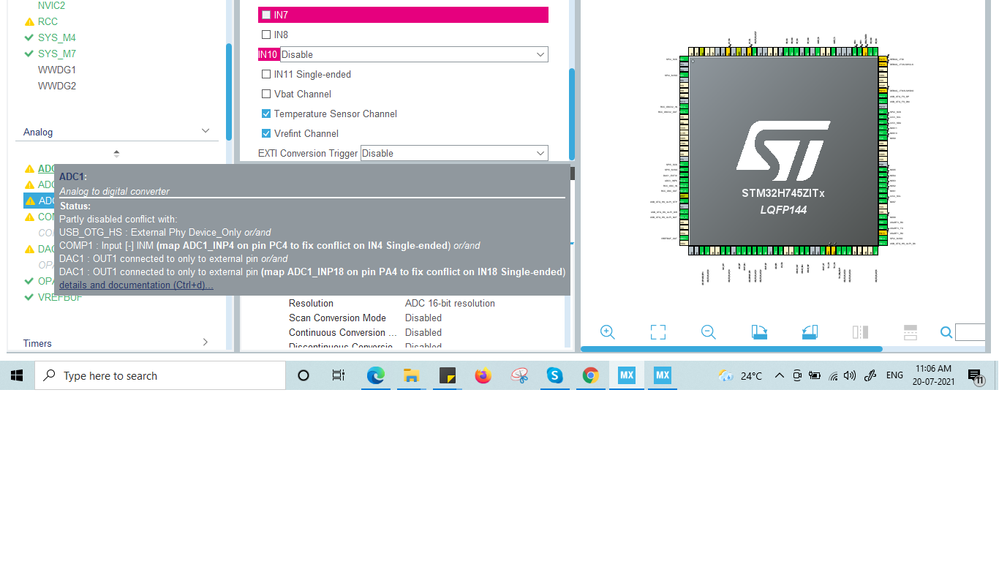Click category list vertical scrollbar
The height and width of the screenshot is (562, 999).
[229, 92]
